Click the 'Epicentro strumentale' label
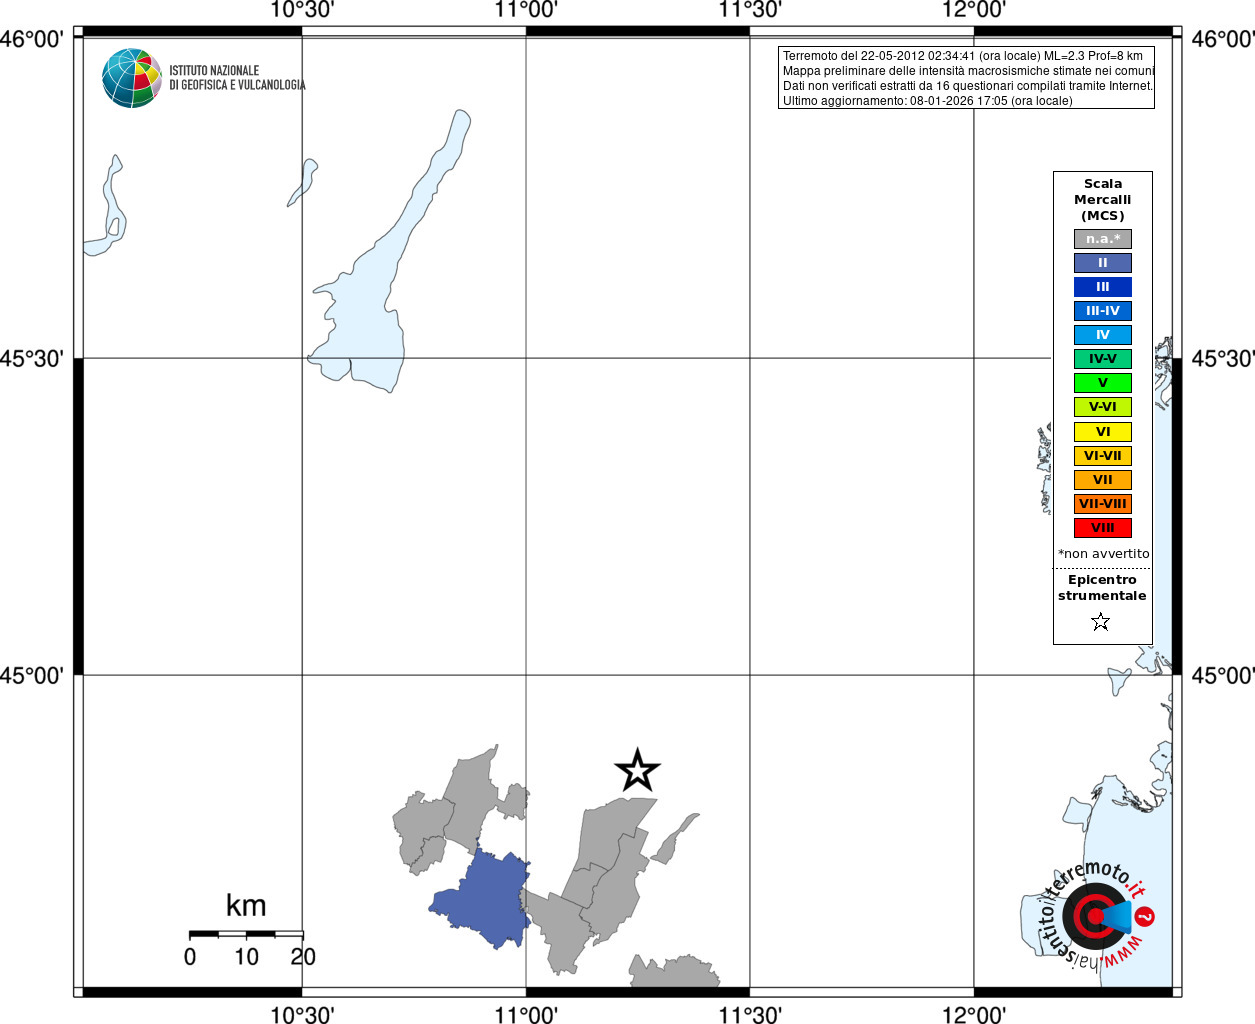This screenshot has width=1255, height=1024. point(1102,588)
